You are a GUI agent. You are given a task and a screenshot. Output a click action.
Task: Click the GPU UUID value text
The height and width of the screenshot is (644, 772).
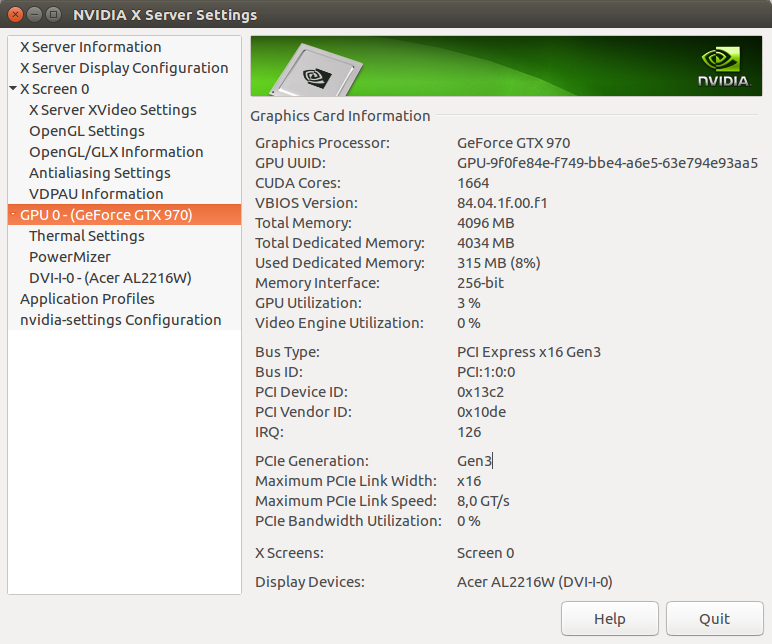click(x=608, y=163)
